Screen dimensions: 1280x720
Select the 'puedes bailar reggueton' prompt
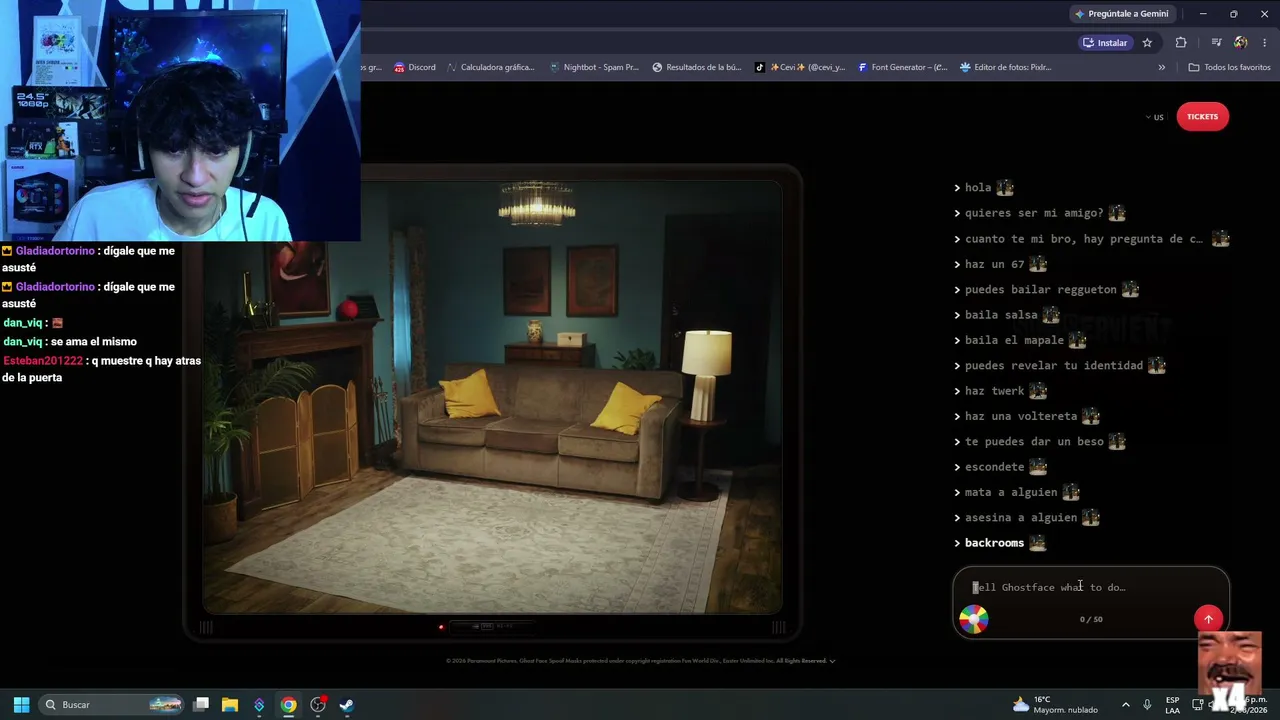1040,290
